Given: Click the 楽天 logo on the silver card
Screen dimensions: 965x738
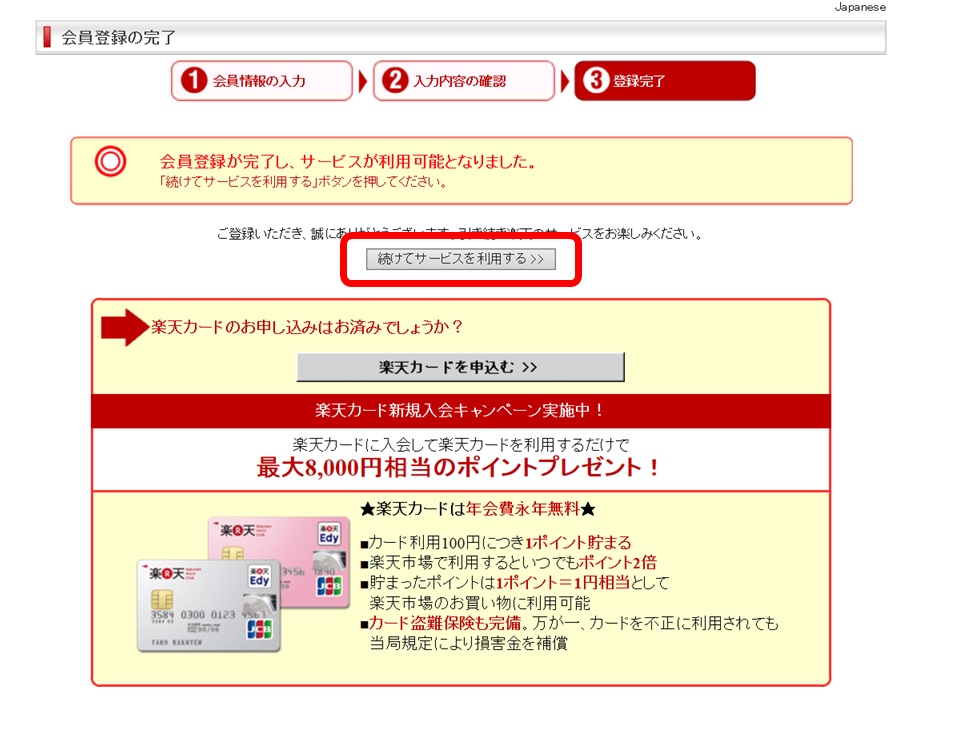Looking at the screenshot, I should click(173, 571).
